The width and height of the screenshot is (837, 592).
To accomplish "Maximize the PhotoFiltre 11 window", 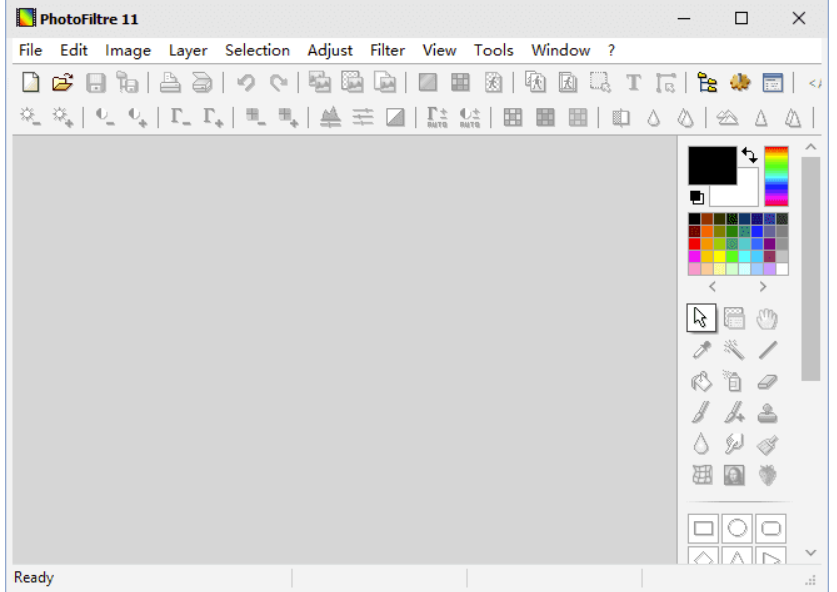I will pos(741,19).
